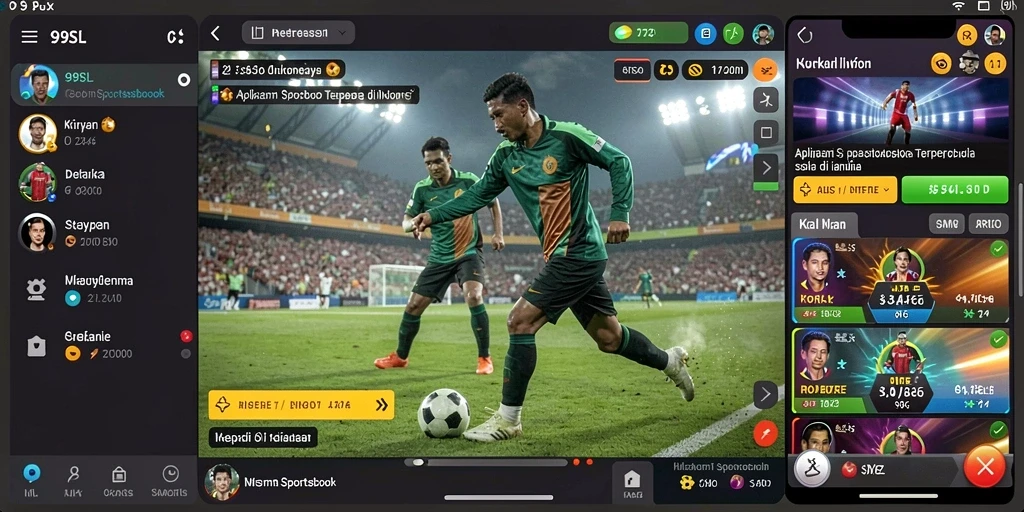Go back with the arrow left of Redreasan
The image size is (1024, 512).
coord(216,33)
